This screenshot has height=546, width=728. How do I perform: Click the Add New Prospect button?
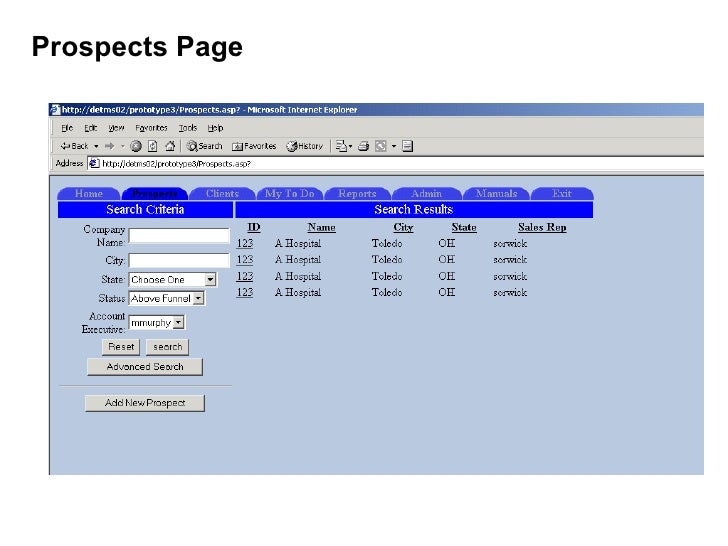pos(145,403)
